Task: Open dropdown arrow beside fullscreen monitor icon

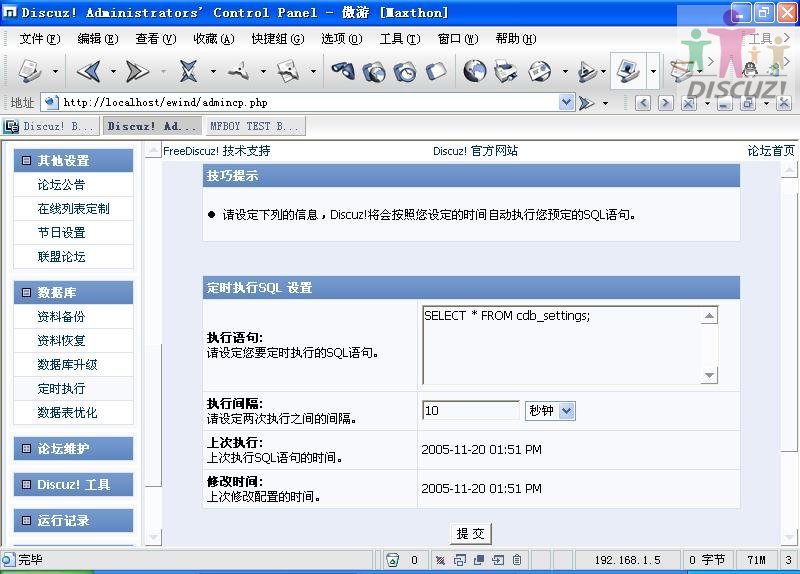Action: (653, 71)
